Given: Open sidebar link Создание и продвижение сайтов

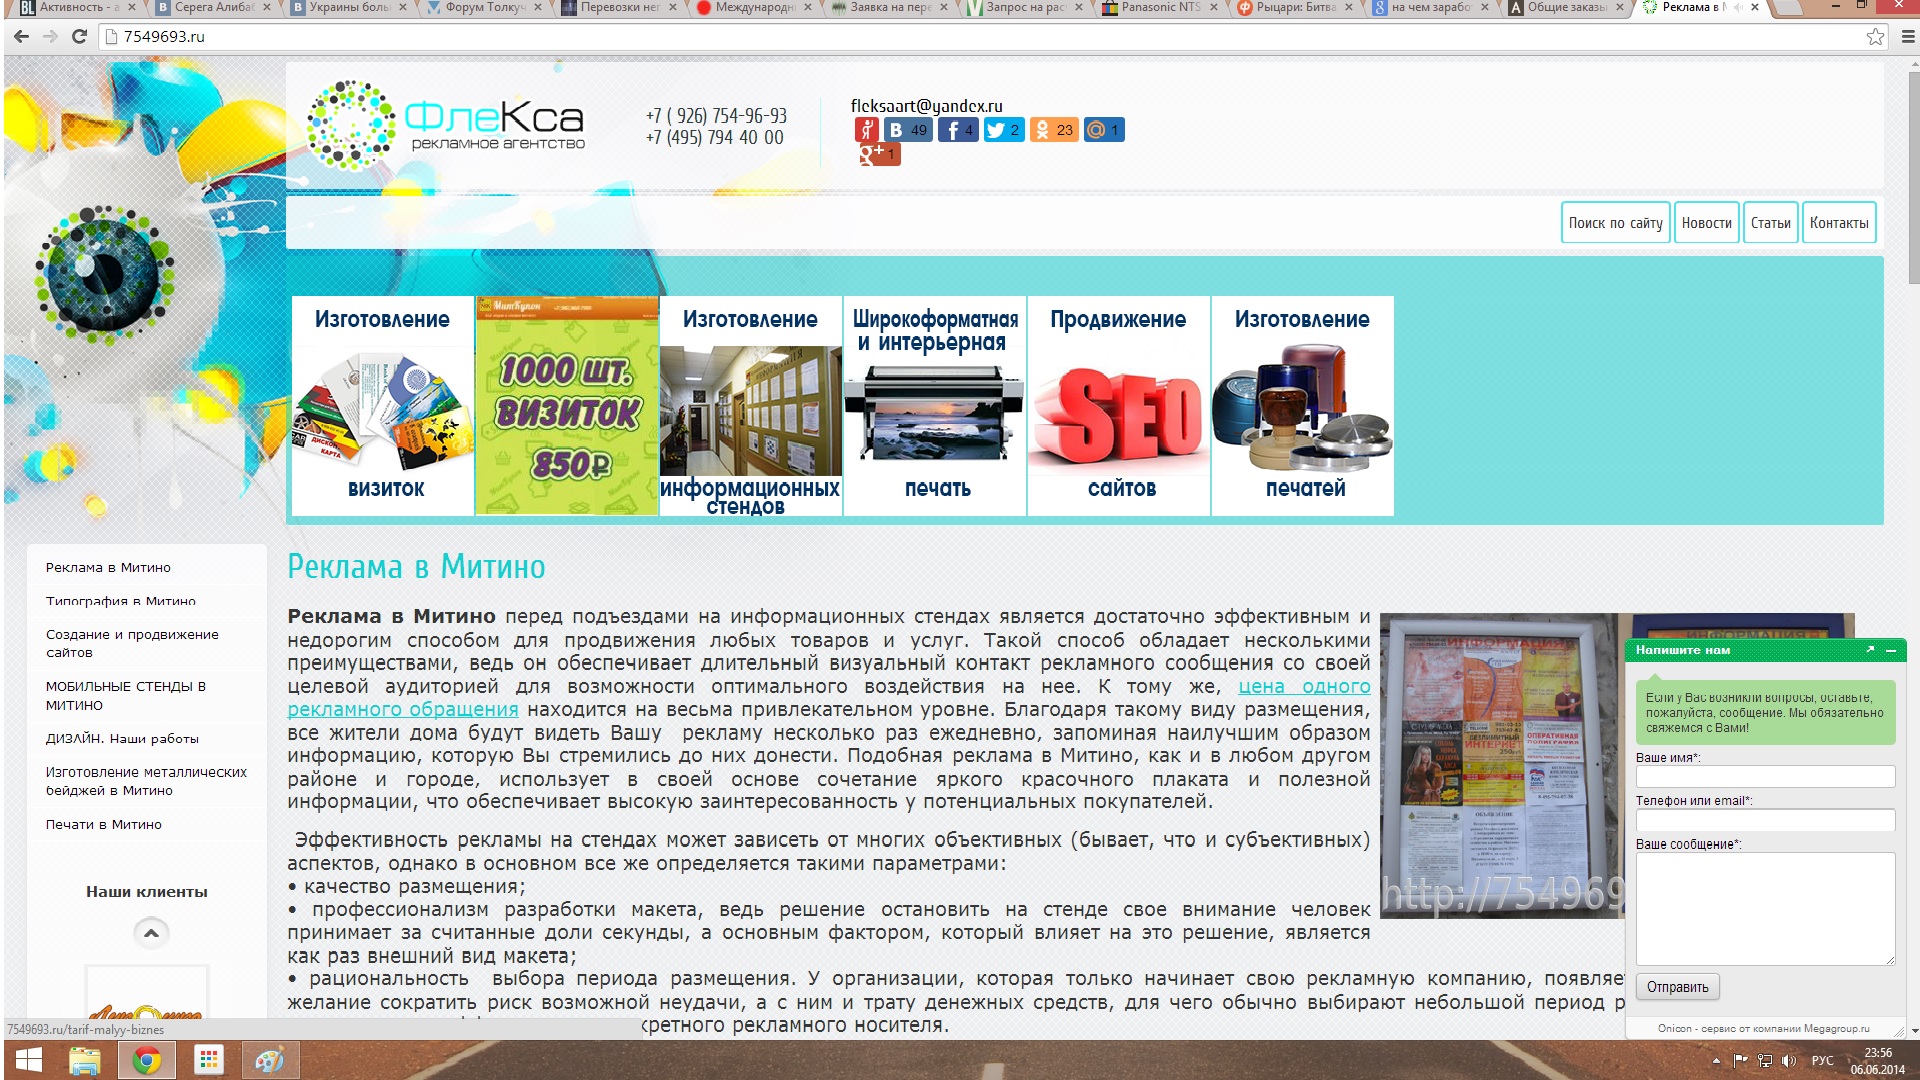Looking at the screenshot, I should 132,643.
